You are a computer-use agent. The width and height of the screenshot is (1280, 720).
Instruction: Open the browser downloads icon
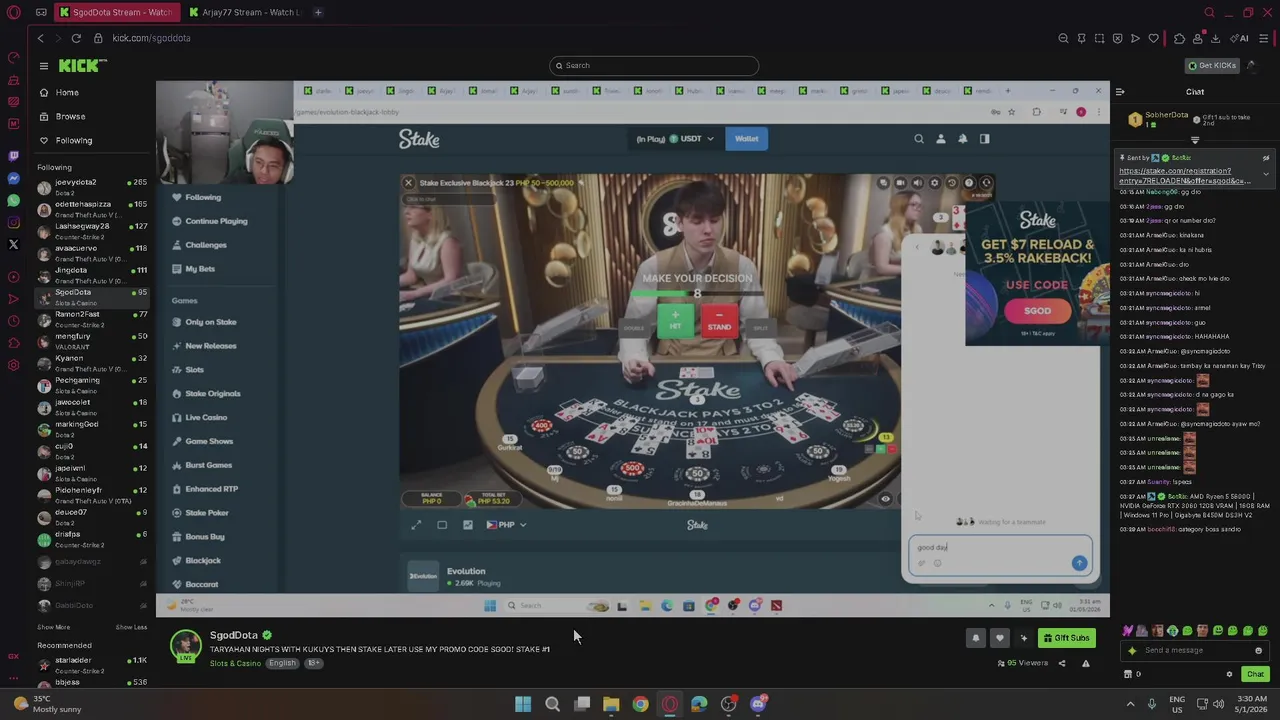pyautogui.click(x=1215, y=38)
